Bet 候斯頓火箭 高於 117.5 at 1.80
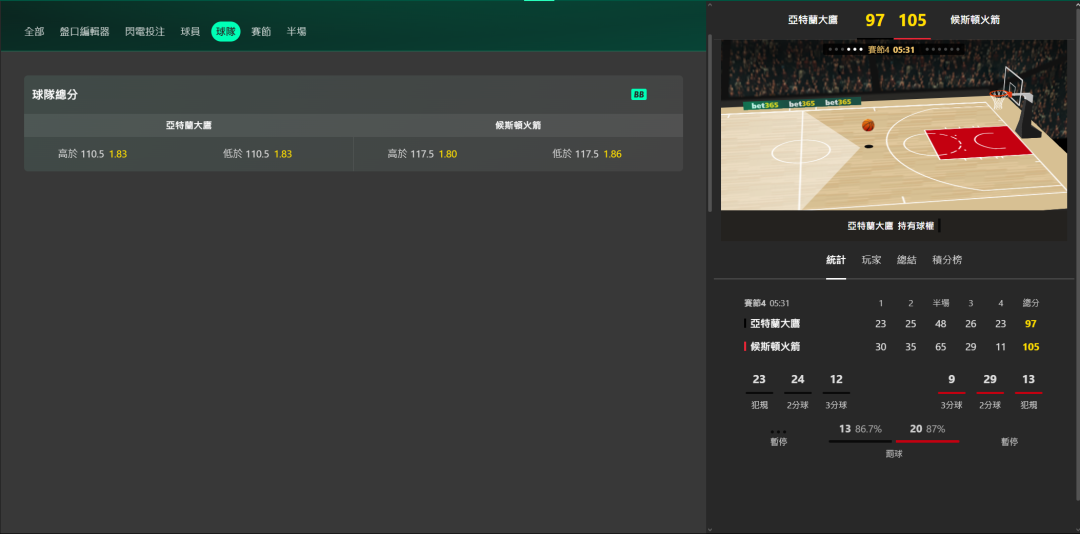1080x534 pixels. click(422, 154)
